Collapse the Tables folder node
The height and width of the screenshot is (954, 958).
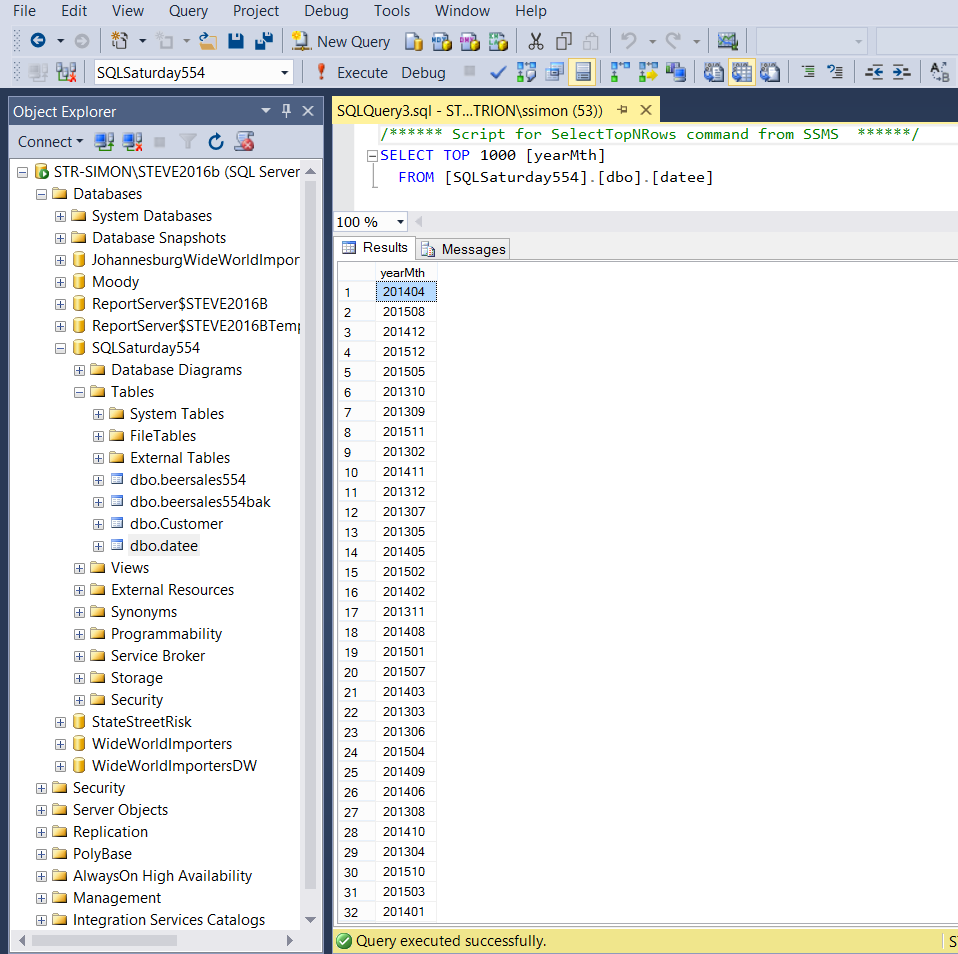(x=80, y=392)
